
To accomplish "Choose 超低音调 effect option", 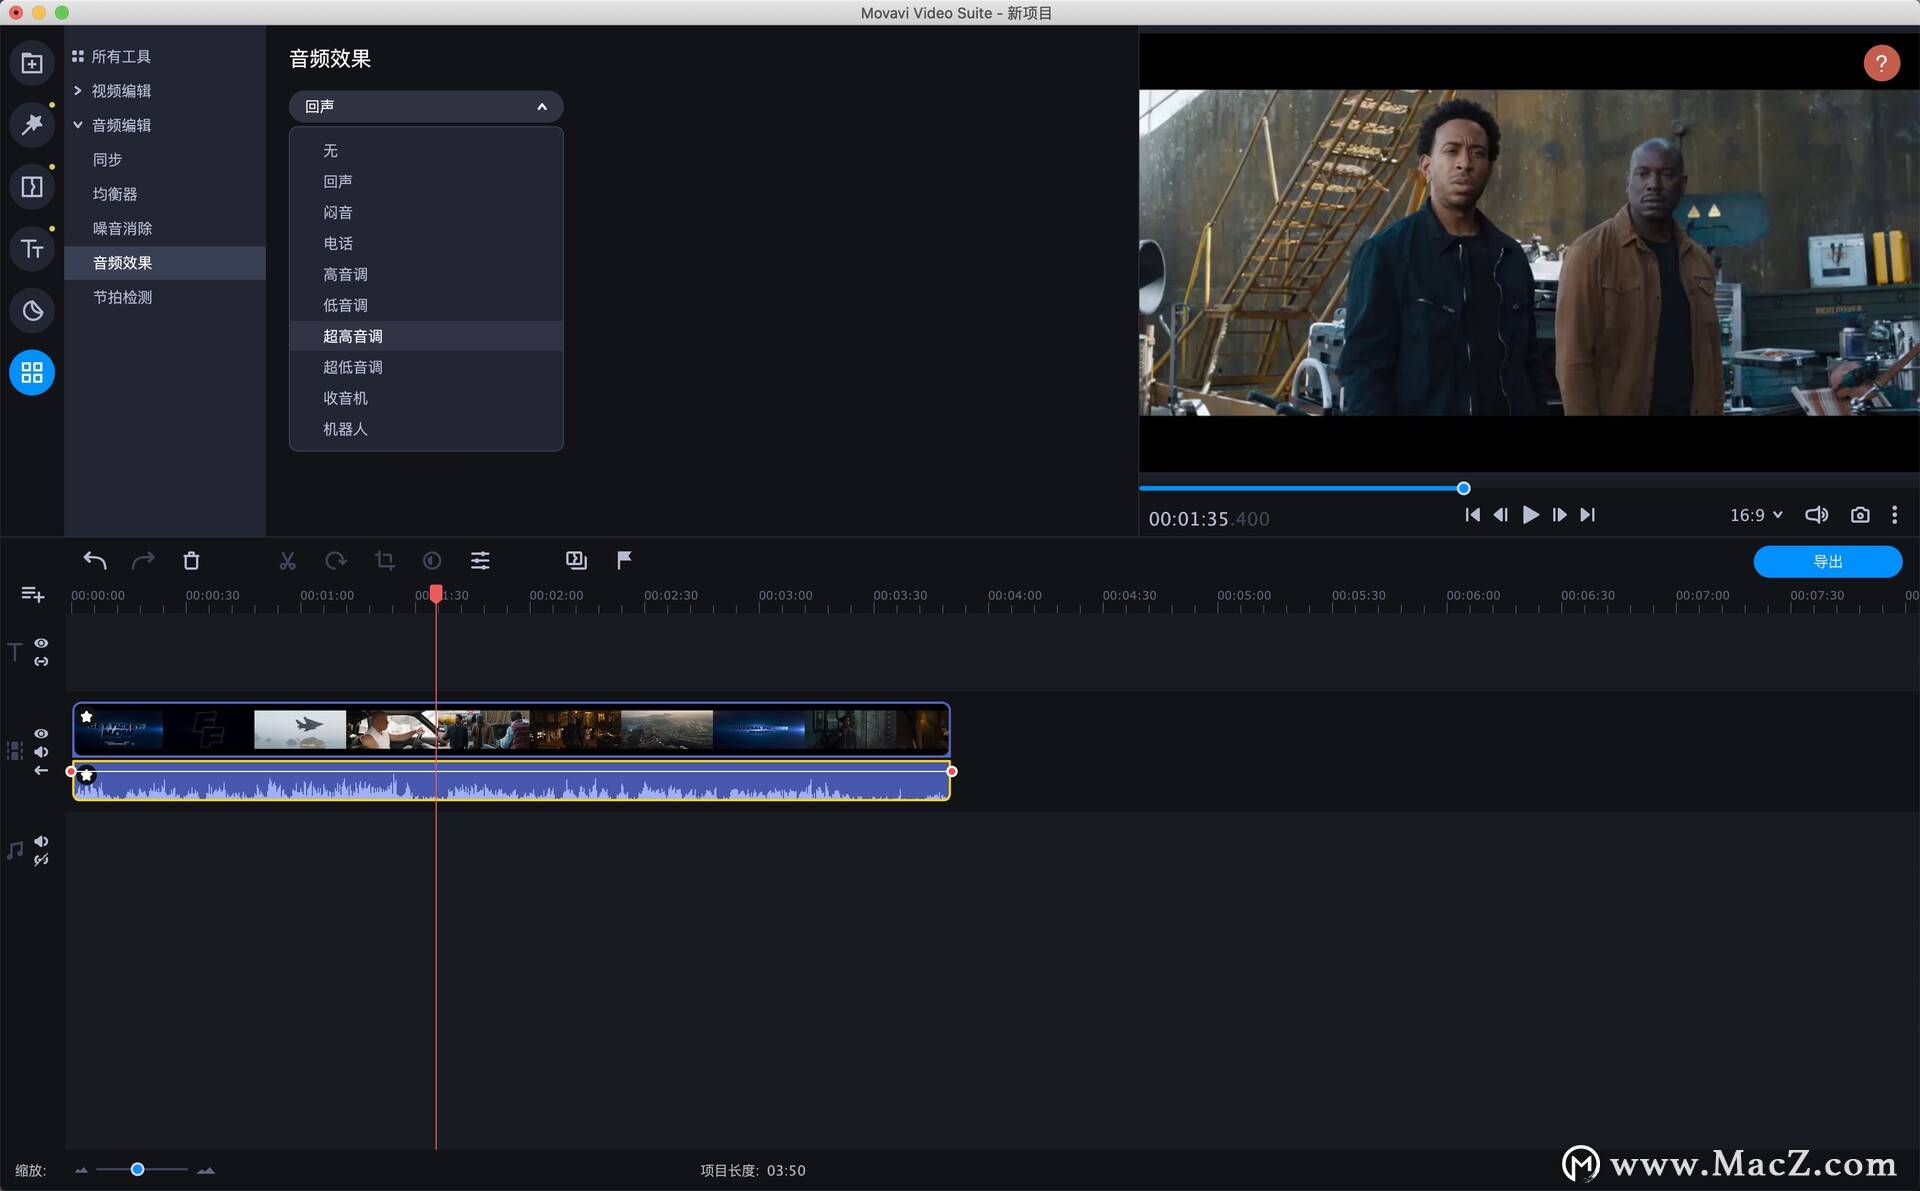I will pyautogui.click(x=426, y=367).
